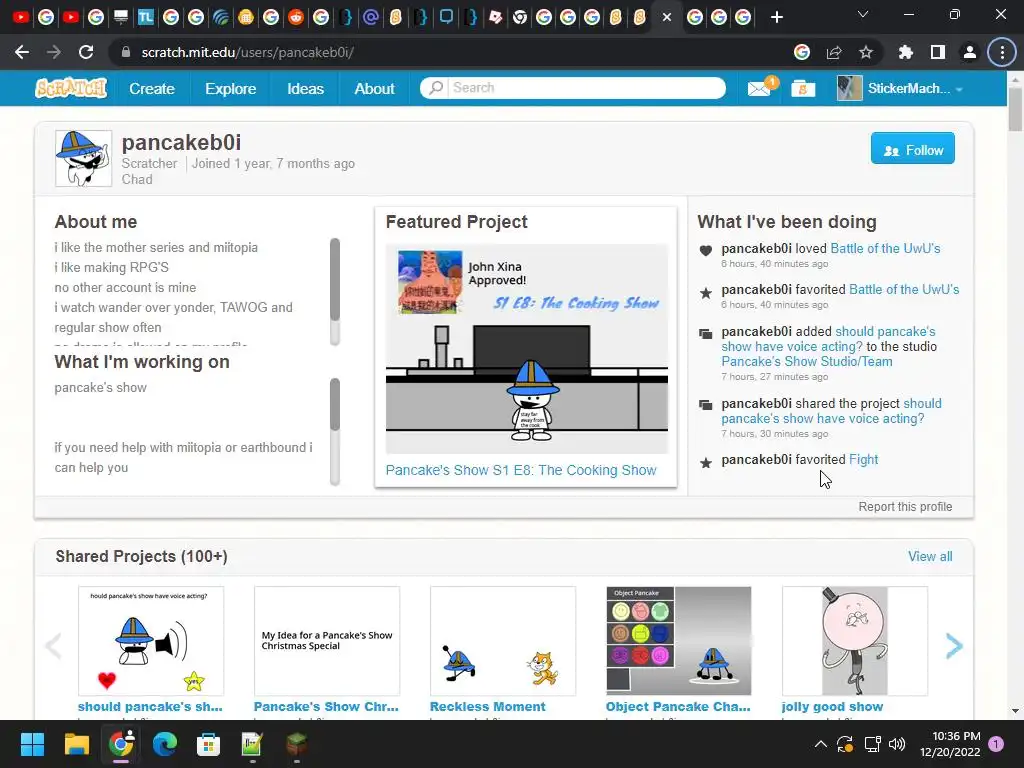Switch to first YouTube browser tab

point(21,17)
